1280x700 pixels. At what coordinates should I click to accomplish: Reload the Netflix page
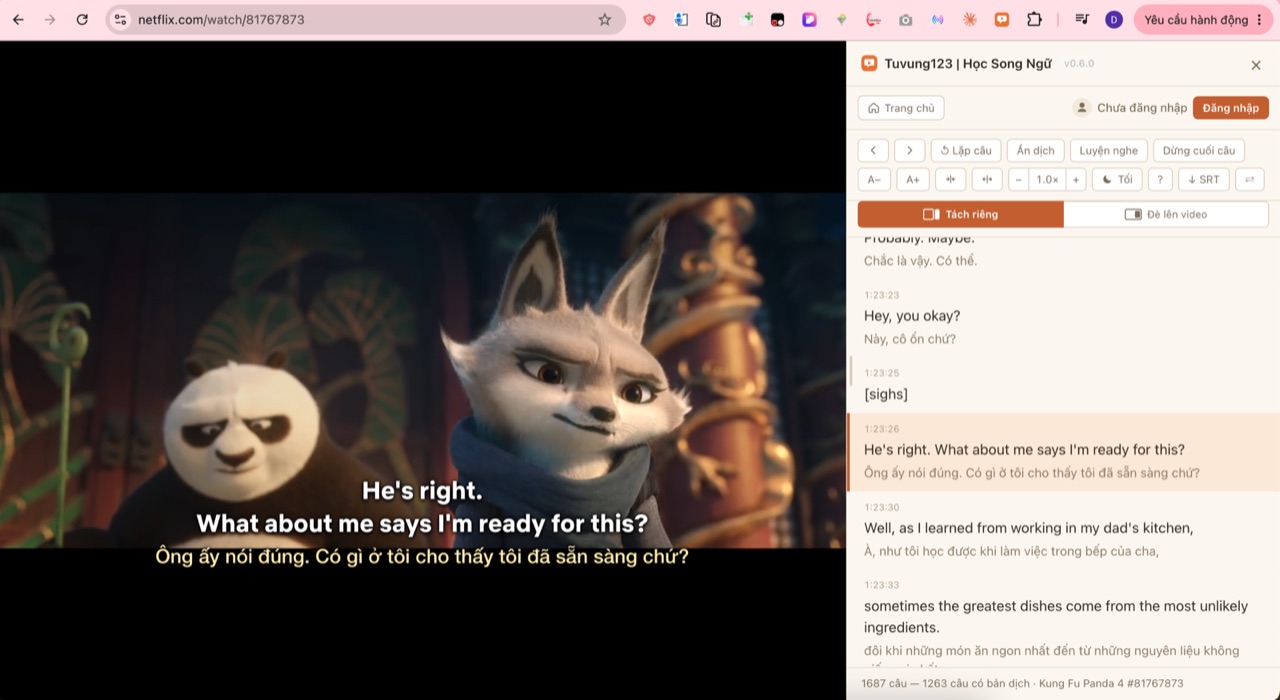(x=82, y=19)
